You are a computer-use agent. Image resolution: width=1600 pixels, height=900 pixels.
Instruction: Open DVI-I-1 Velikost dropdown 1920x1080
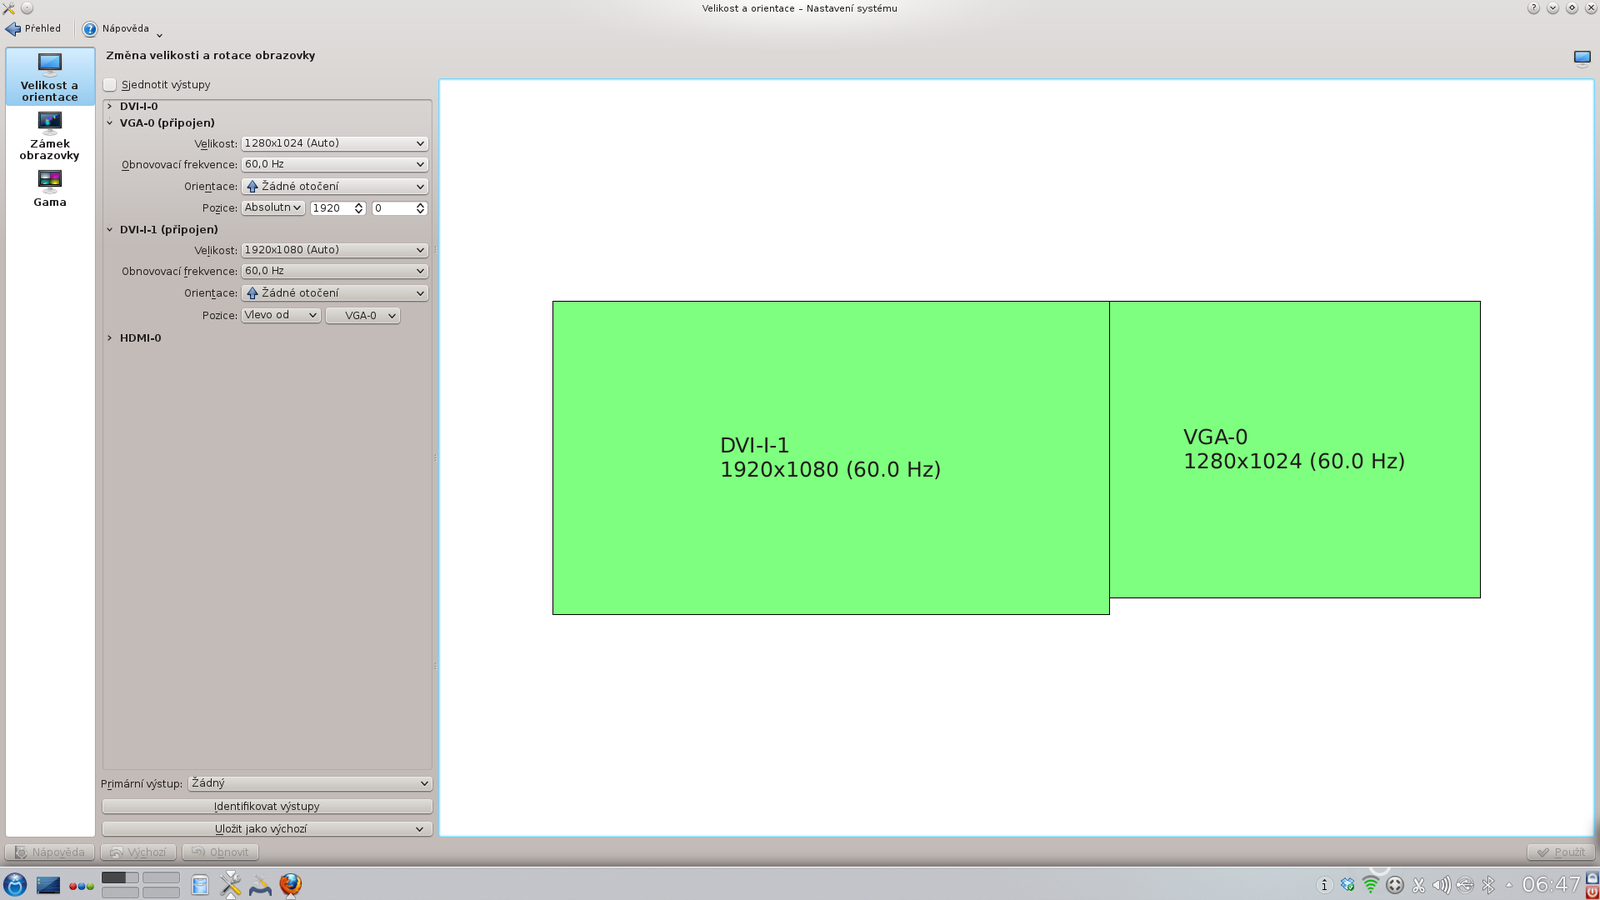[334, 250]
